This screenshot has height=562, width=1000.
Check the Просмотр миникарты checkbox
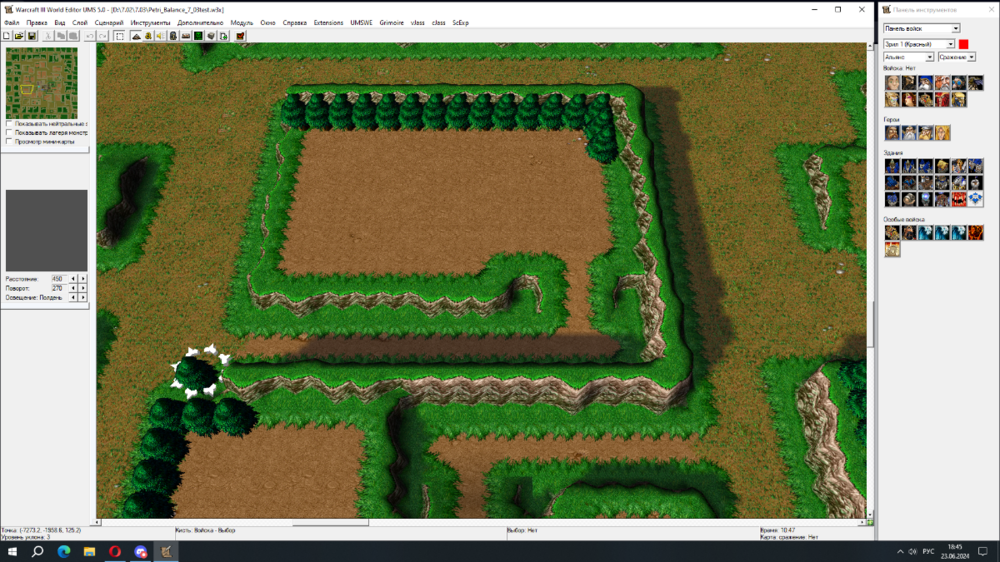pos(9,142)
